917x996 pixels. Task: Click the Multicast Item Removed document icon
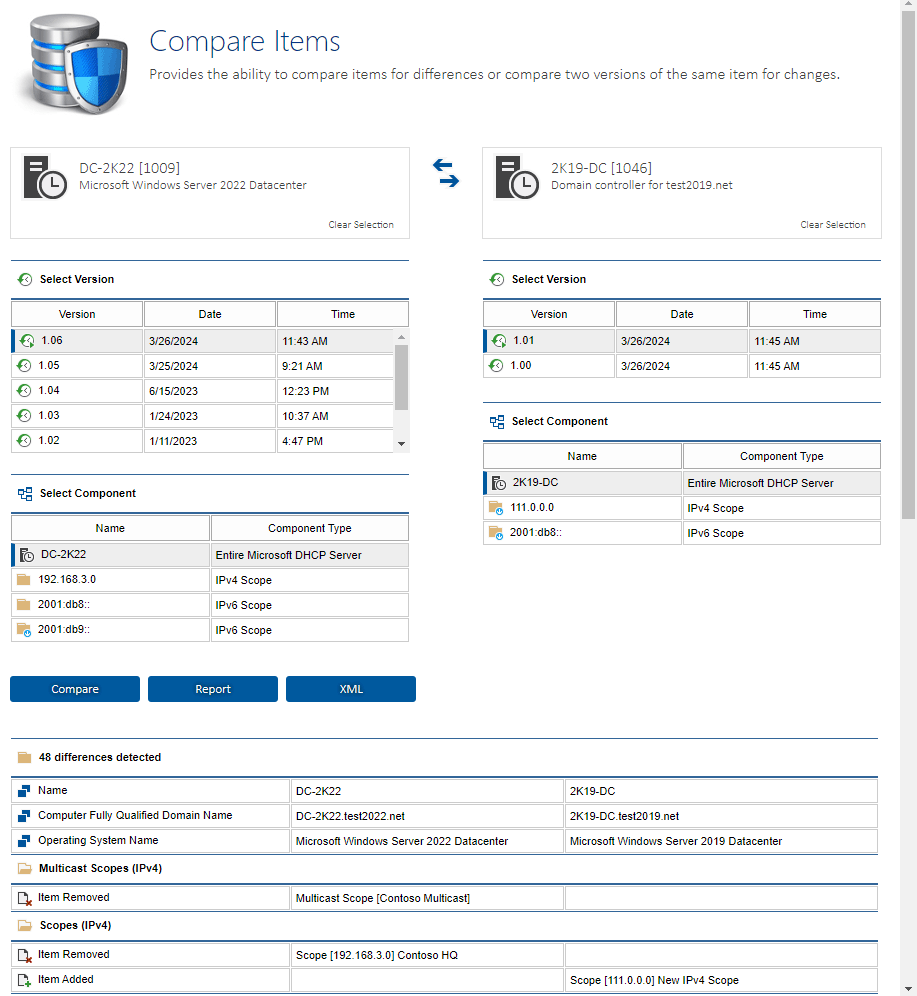25,898
